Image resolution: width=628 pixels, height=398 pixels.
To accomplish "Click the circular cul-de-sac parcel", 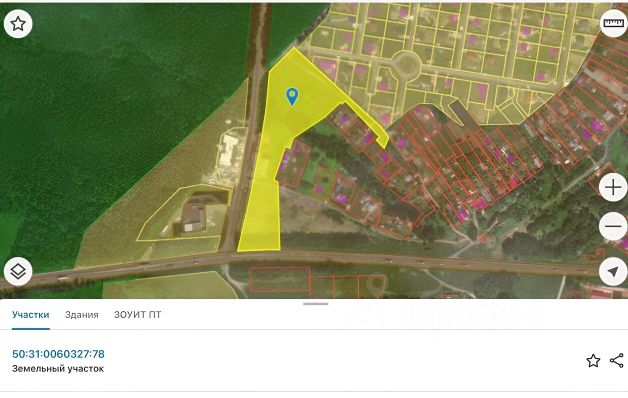I will [x=406, y=64].
